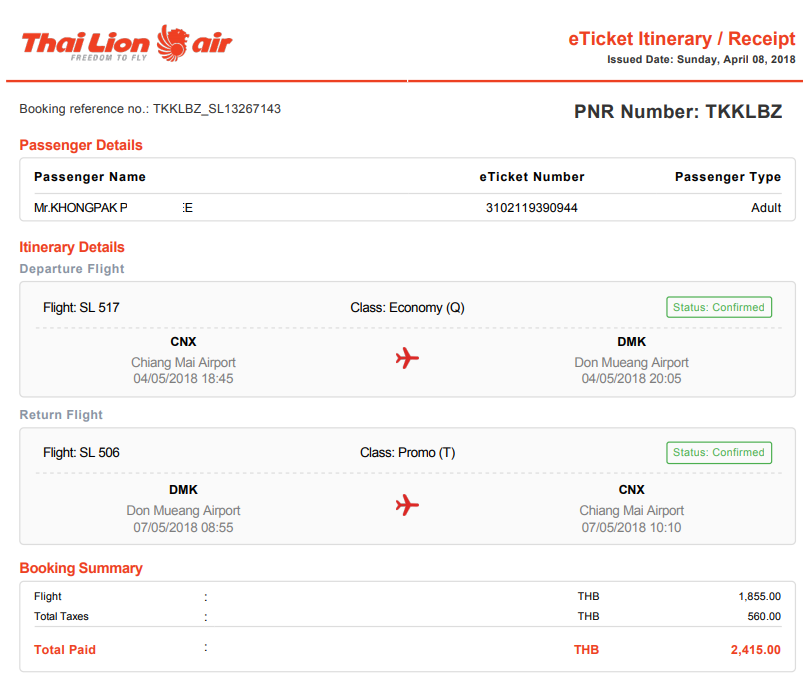This screenshot has height=679, width=803.
Task: Select the eTicket number 3102119390944
Action: 532,208
